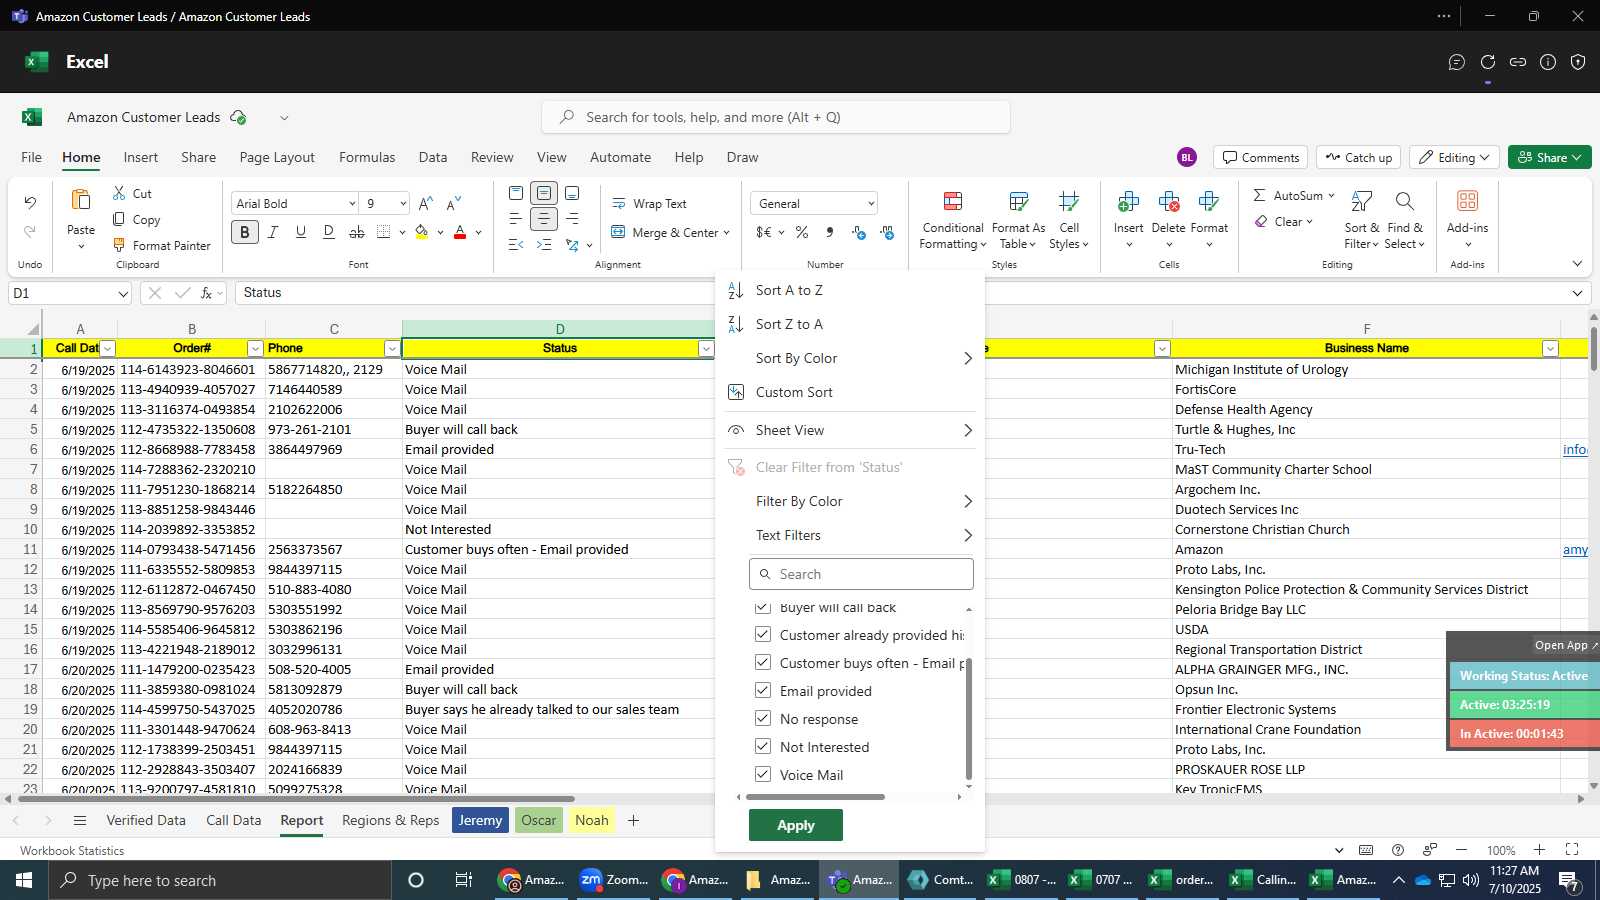
Task: Open Business Name column filter dropdown
Action: (x=1550, y=348)
